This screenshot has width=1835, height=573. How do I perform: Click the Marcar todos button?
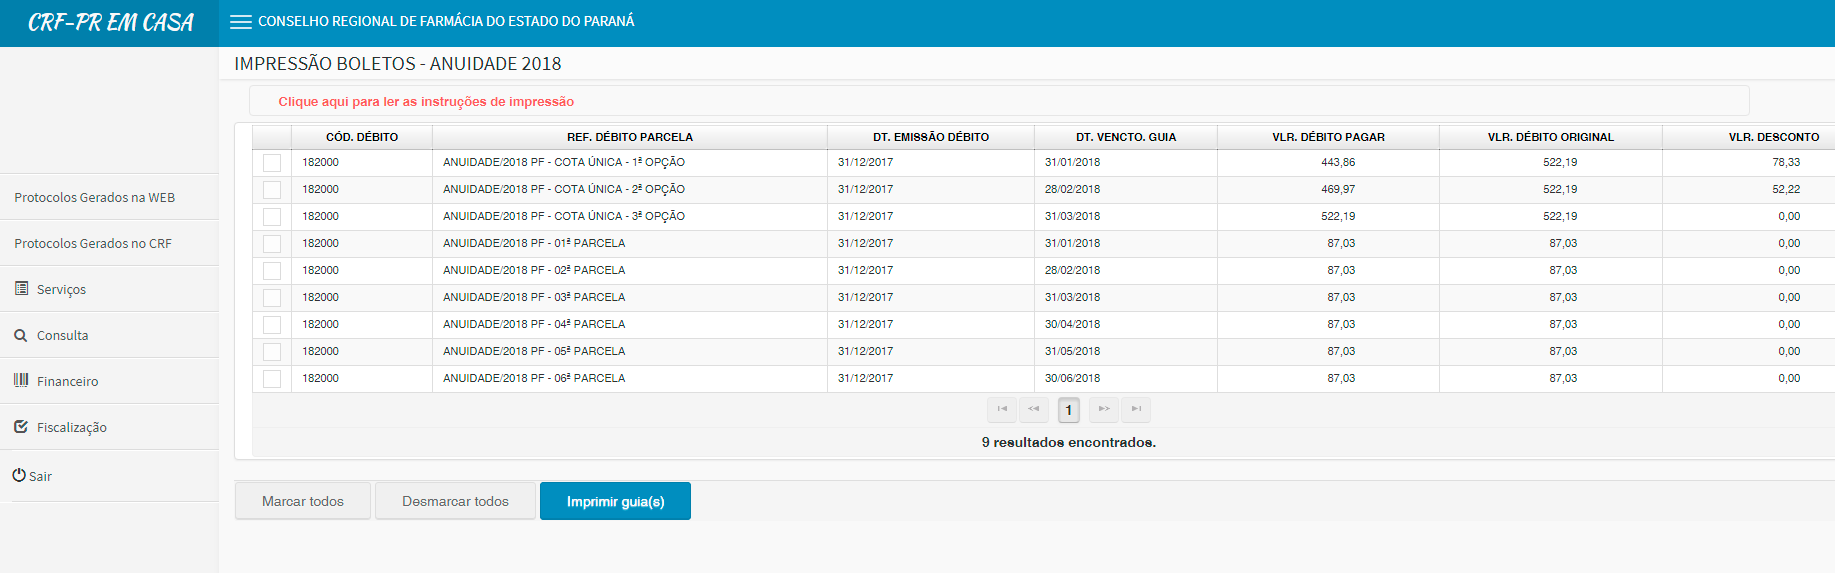[303, 501]
